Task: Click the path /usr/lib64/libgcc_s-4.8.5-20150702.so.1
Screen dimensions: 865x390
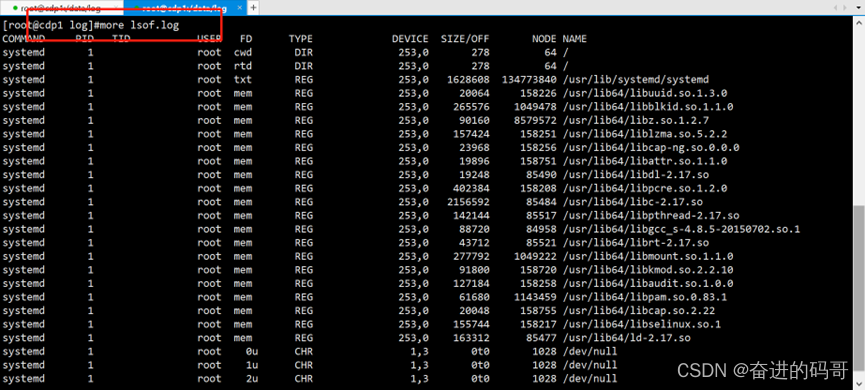Action: [681, 229]
